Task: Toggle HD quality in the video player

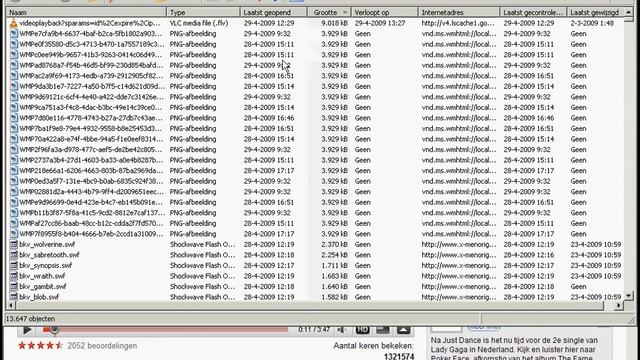Action: (x=362, y=330)
